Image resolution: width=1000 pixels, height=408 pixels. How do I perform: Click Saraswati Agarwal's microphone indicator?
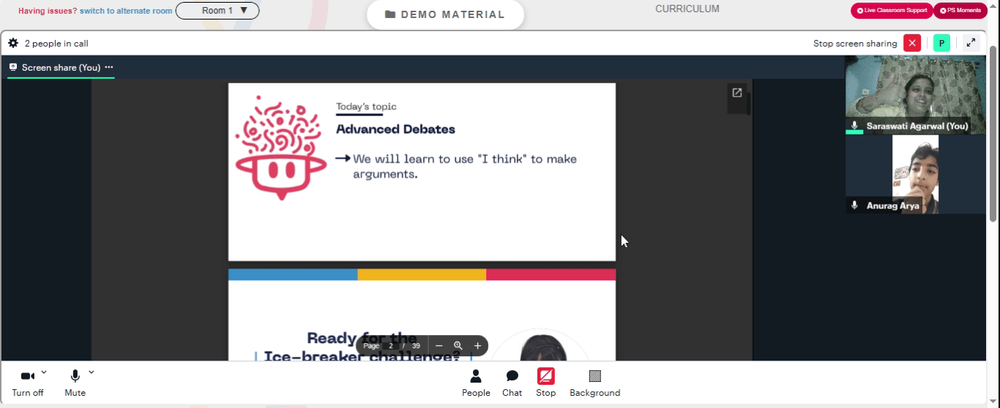click(x=855, y=126)
